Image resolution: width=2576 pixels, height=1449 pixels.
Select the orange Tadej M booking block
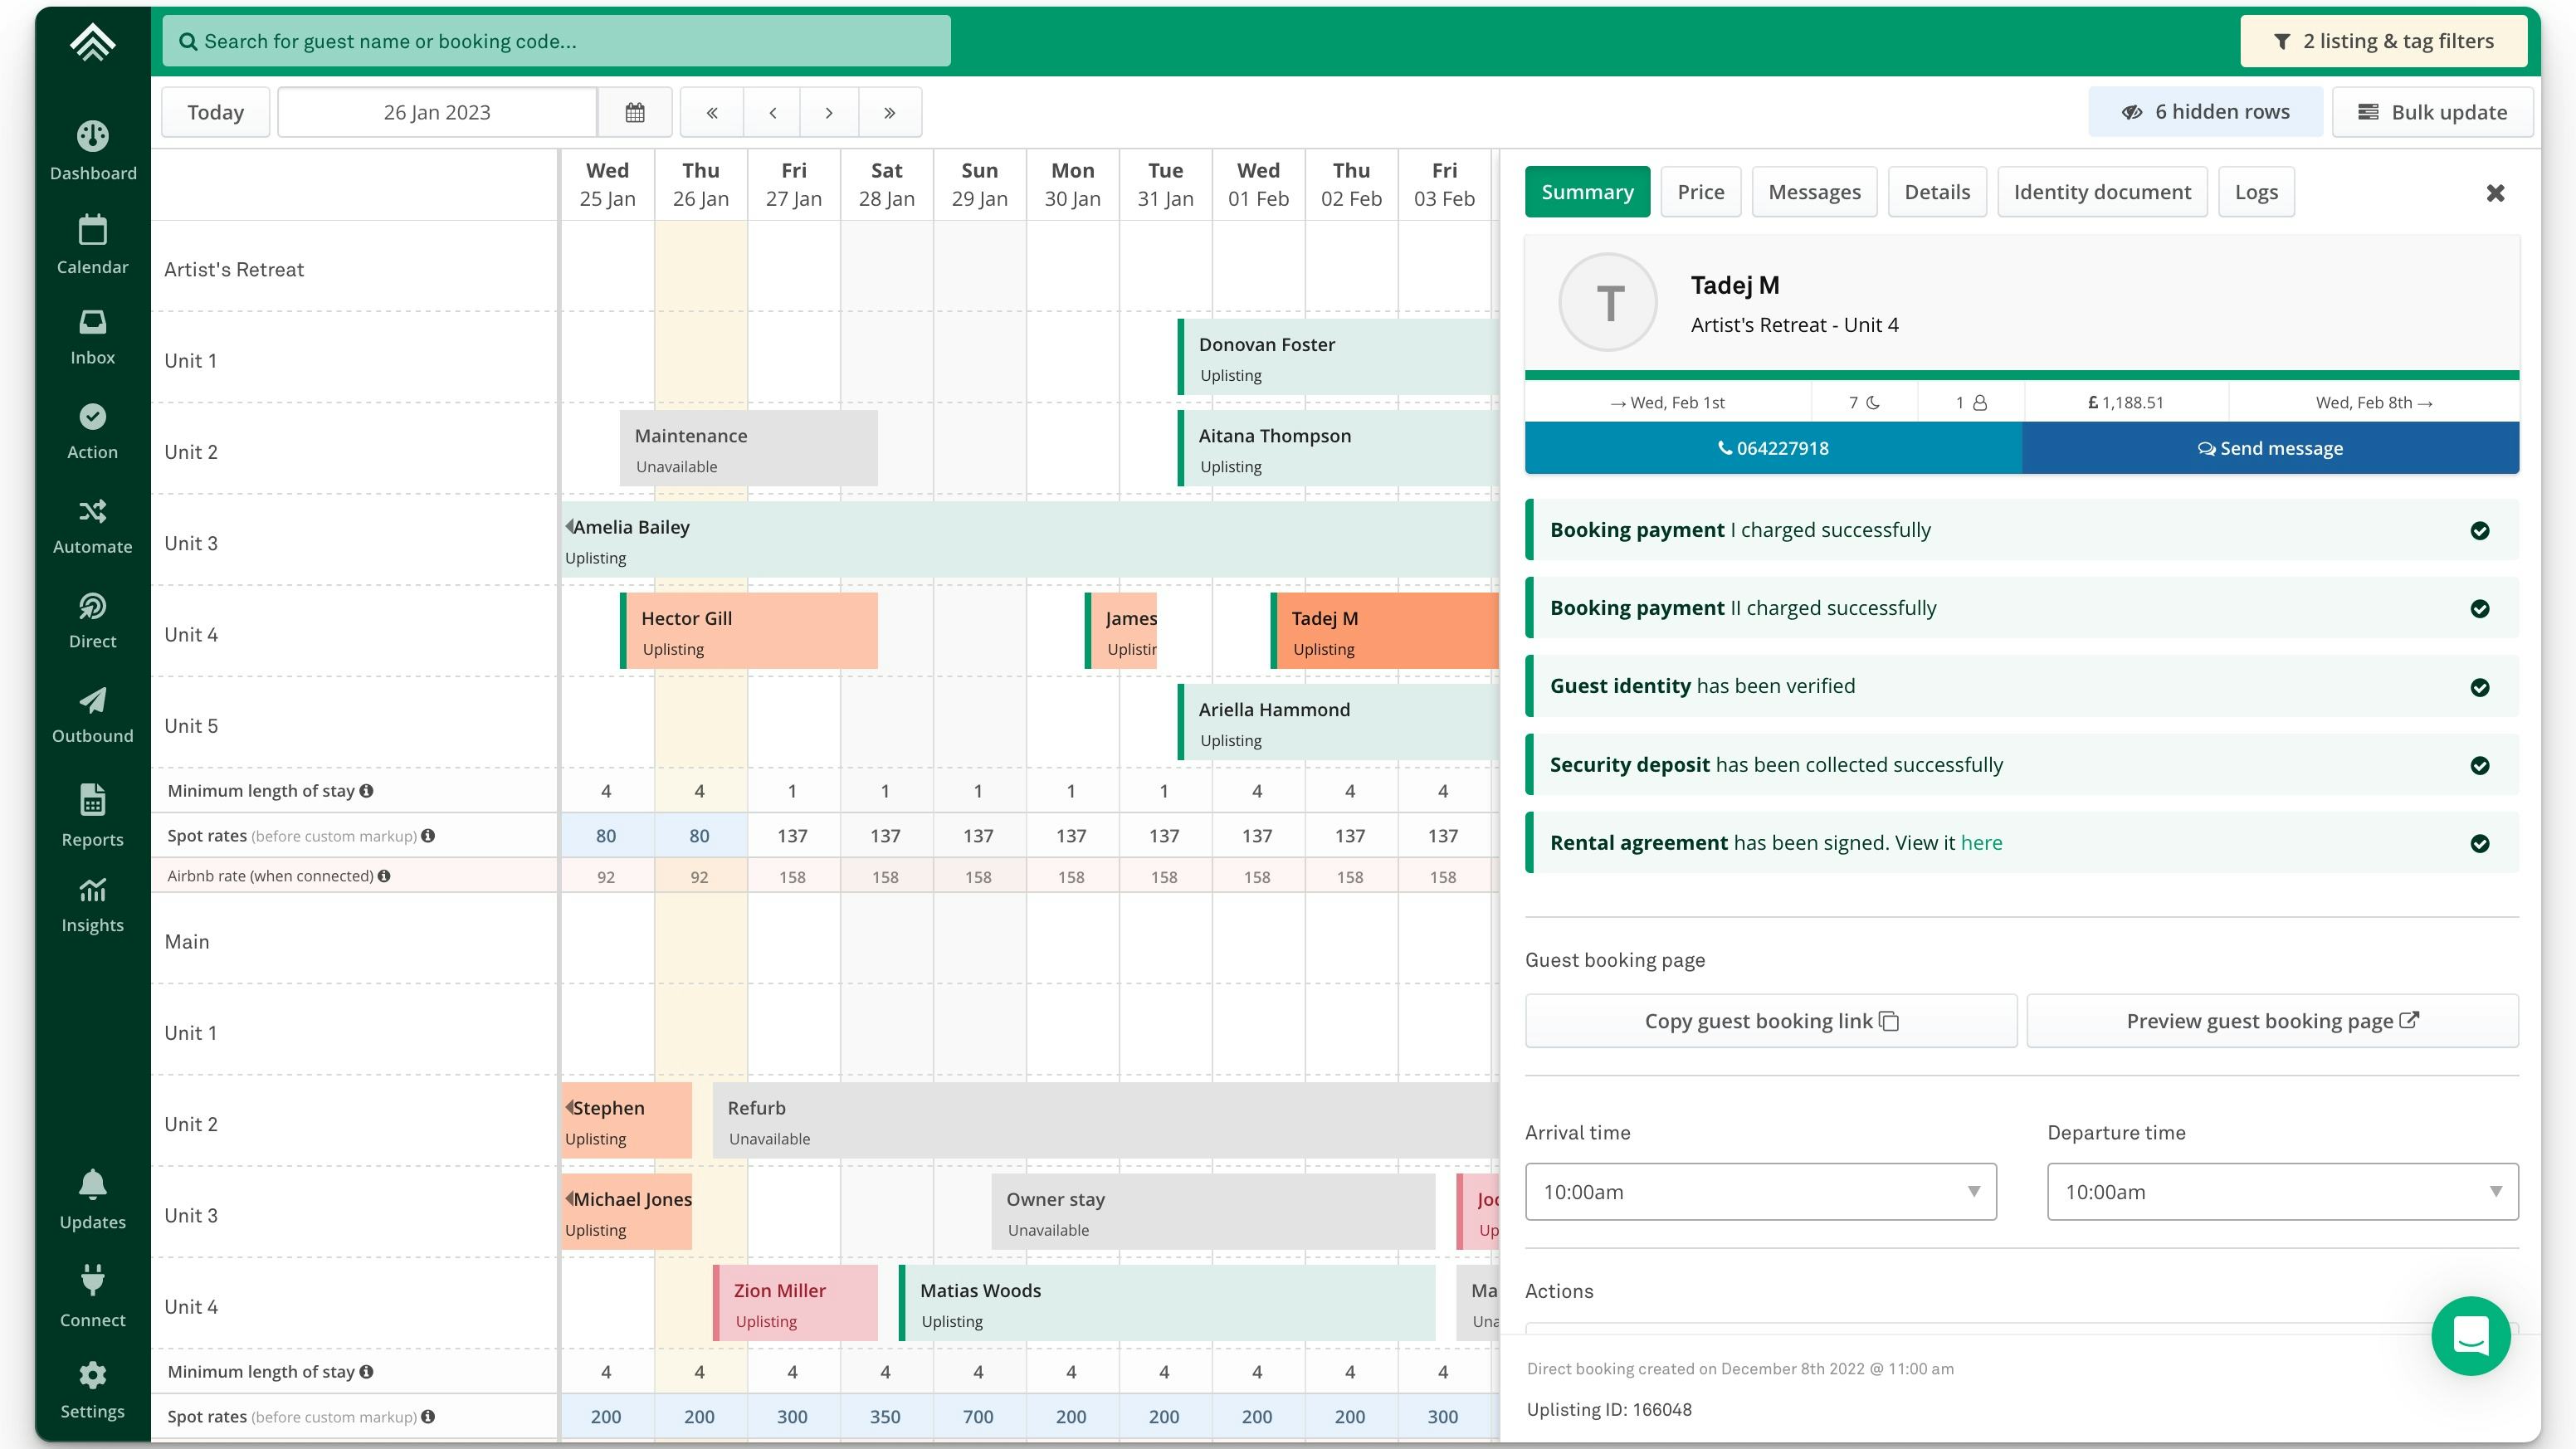pos(1385,631)
